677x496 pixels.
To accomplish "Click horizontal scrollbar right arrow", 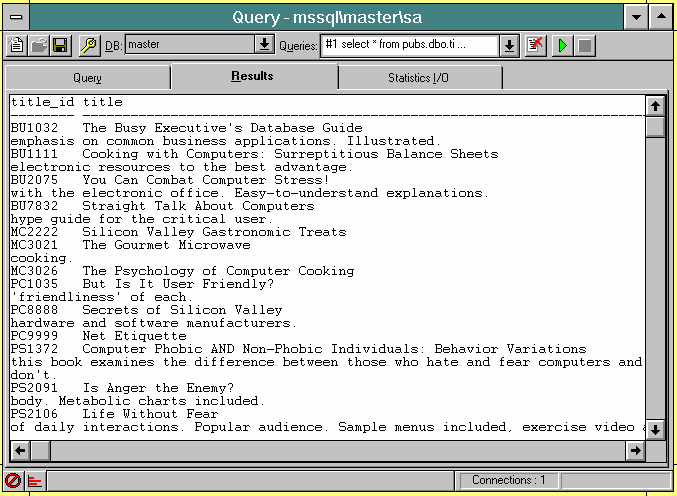I will pos(636,451).
